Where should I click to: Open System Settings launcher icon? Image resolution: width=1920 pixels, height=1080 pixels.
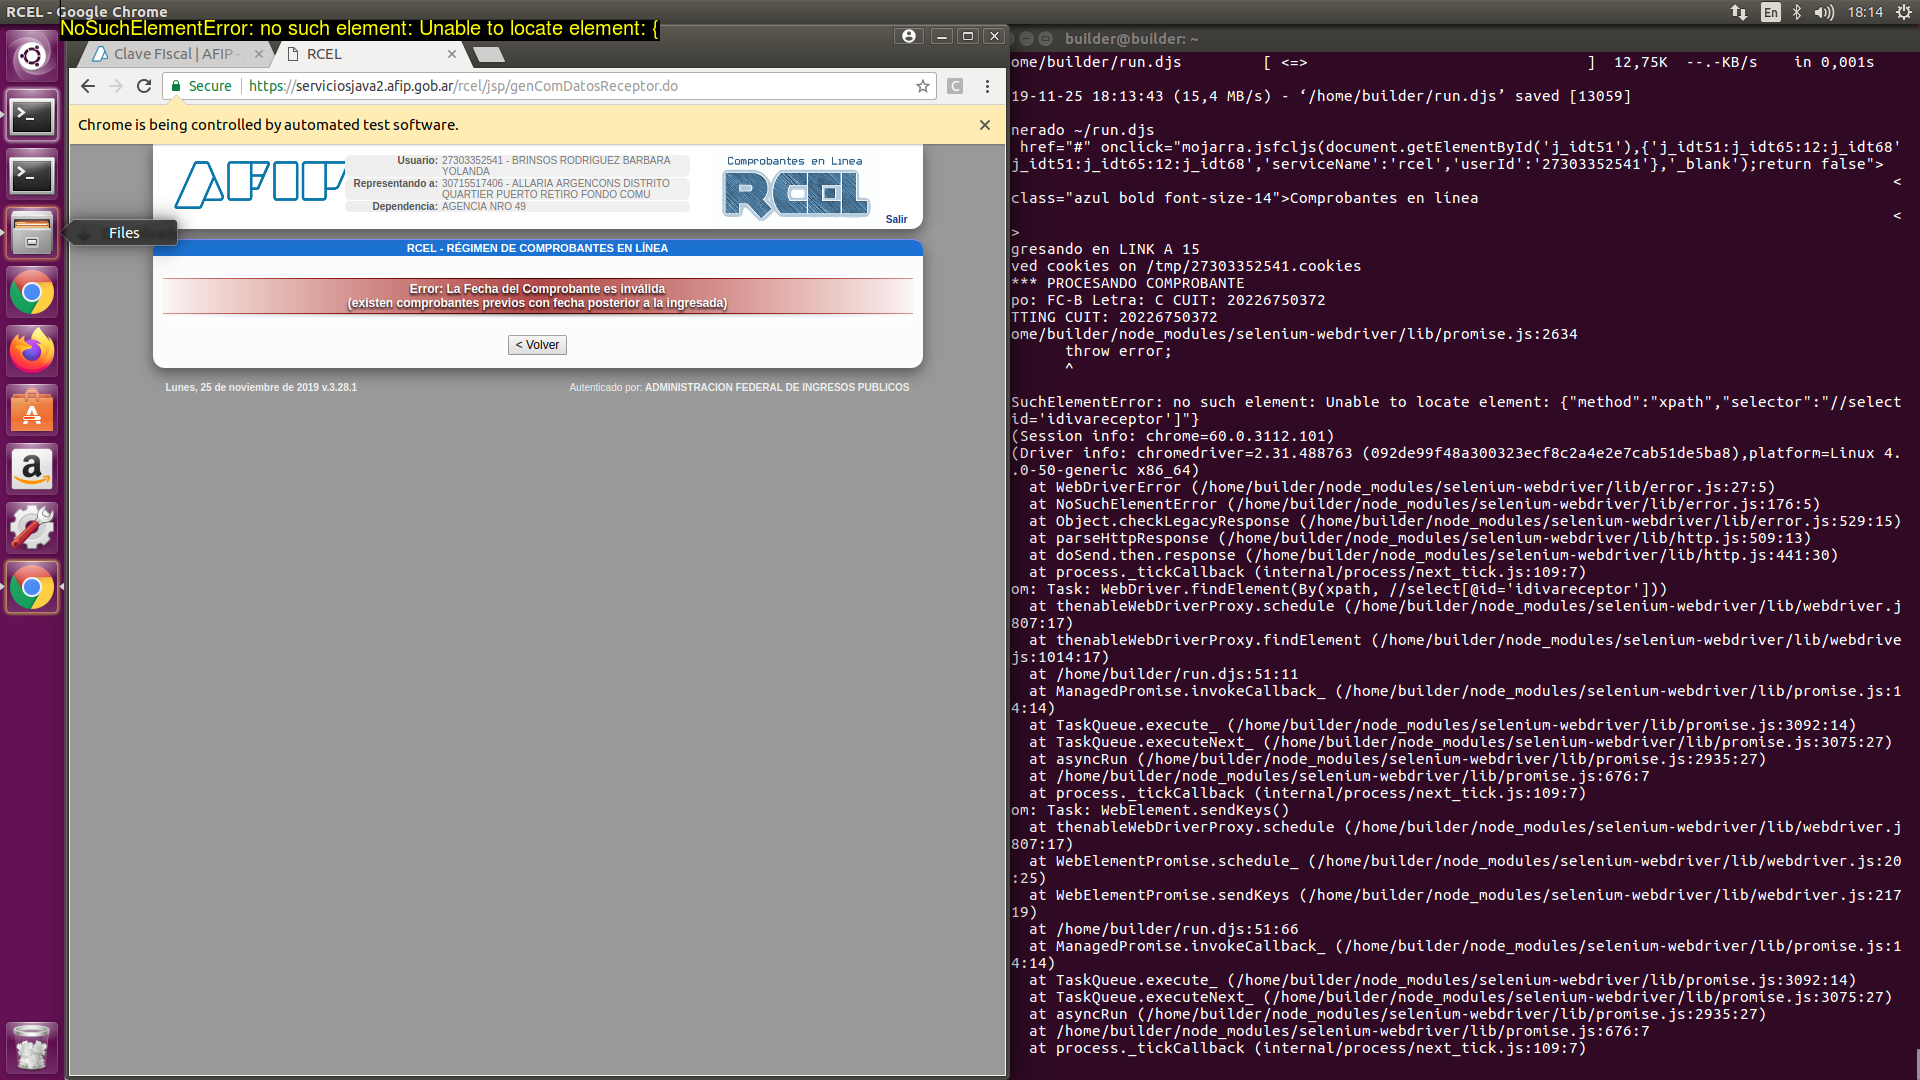(32, 528)
